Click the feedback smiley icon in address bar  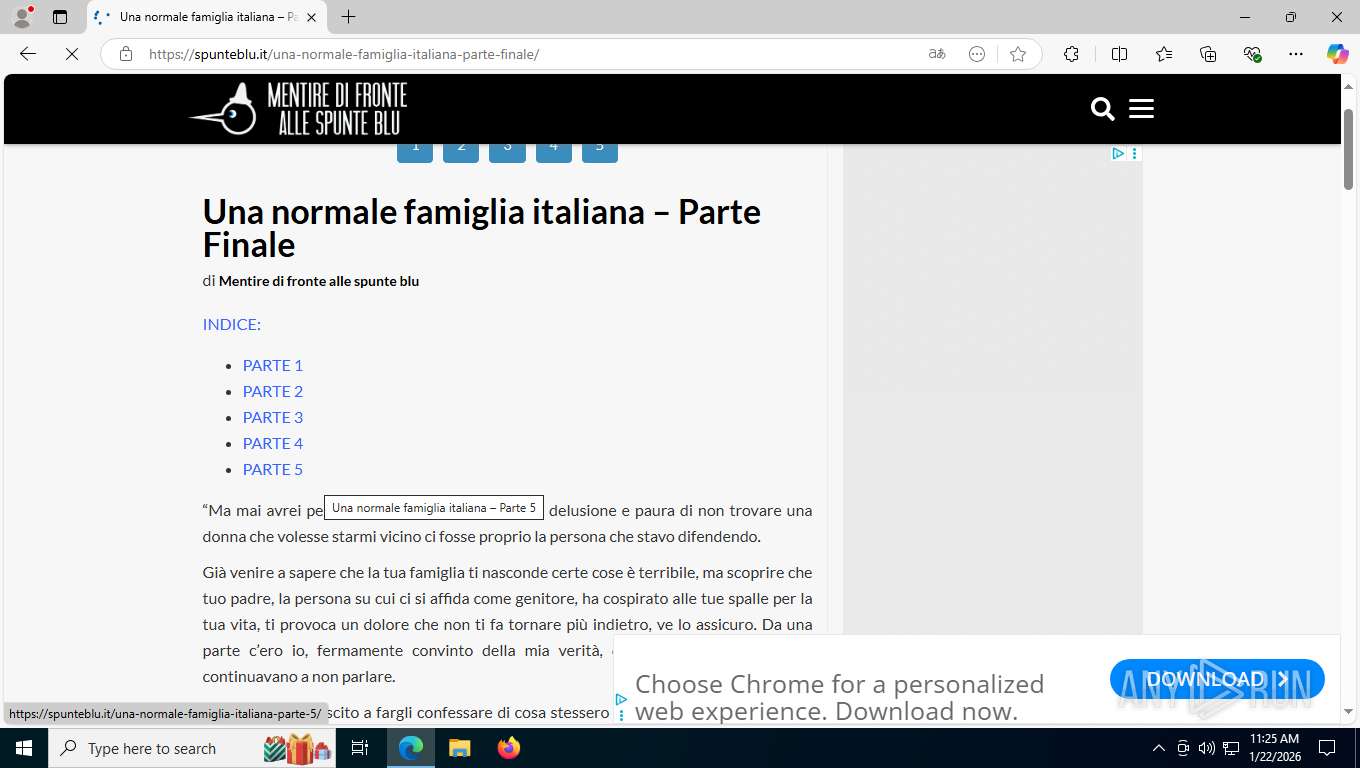(x=977, y=54)
